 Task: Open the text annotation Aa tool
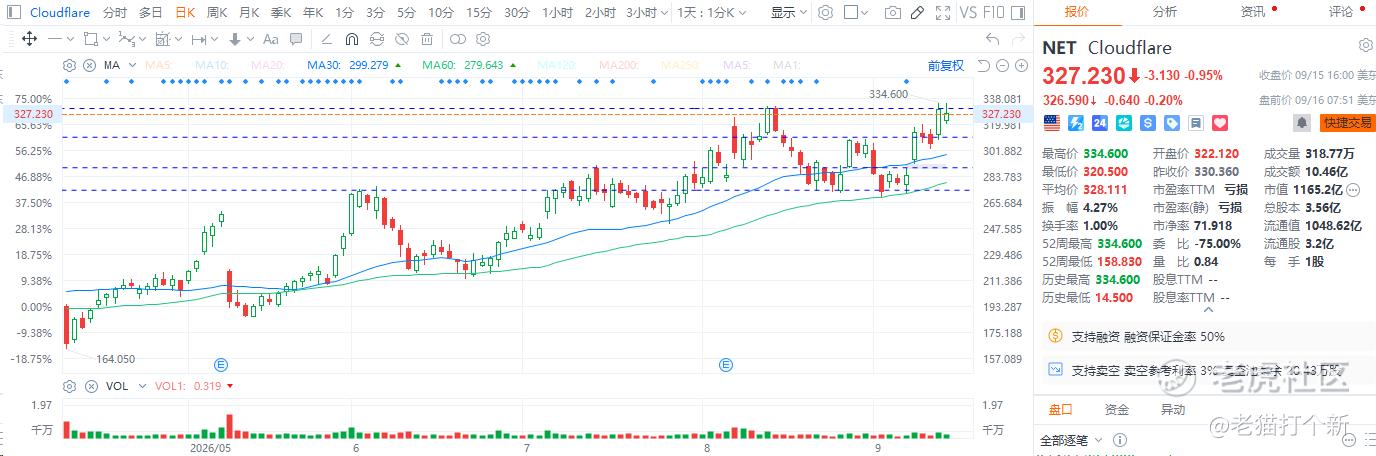point(269,39)
